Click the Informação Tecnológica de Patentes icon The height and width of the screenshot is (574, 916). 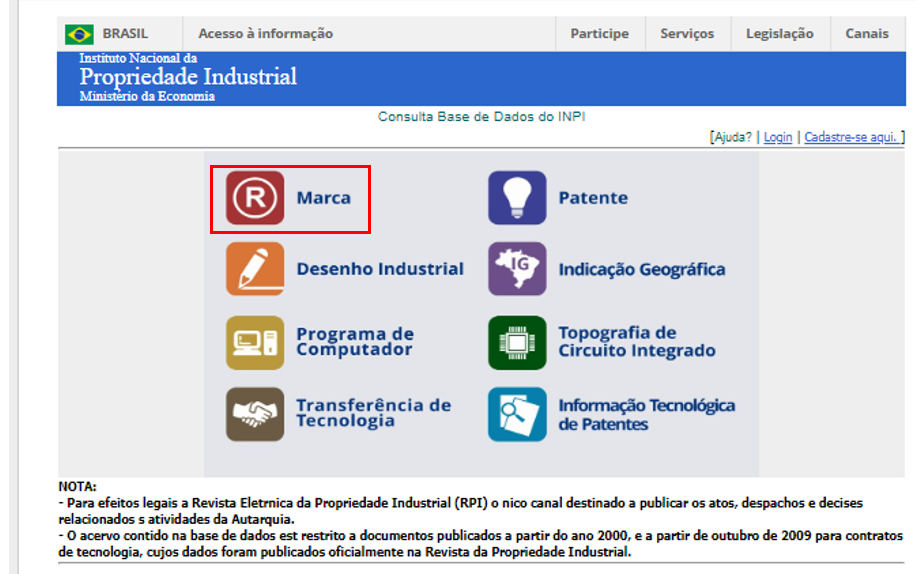(x=517, y=414)
